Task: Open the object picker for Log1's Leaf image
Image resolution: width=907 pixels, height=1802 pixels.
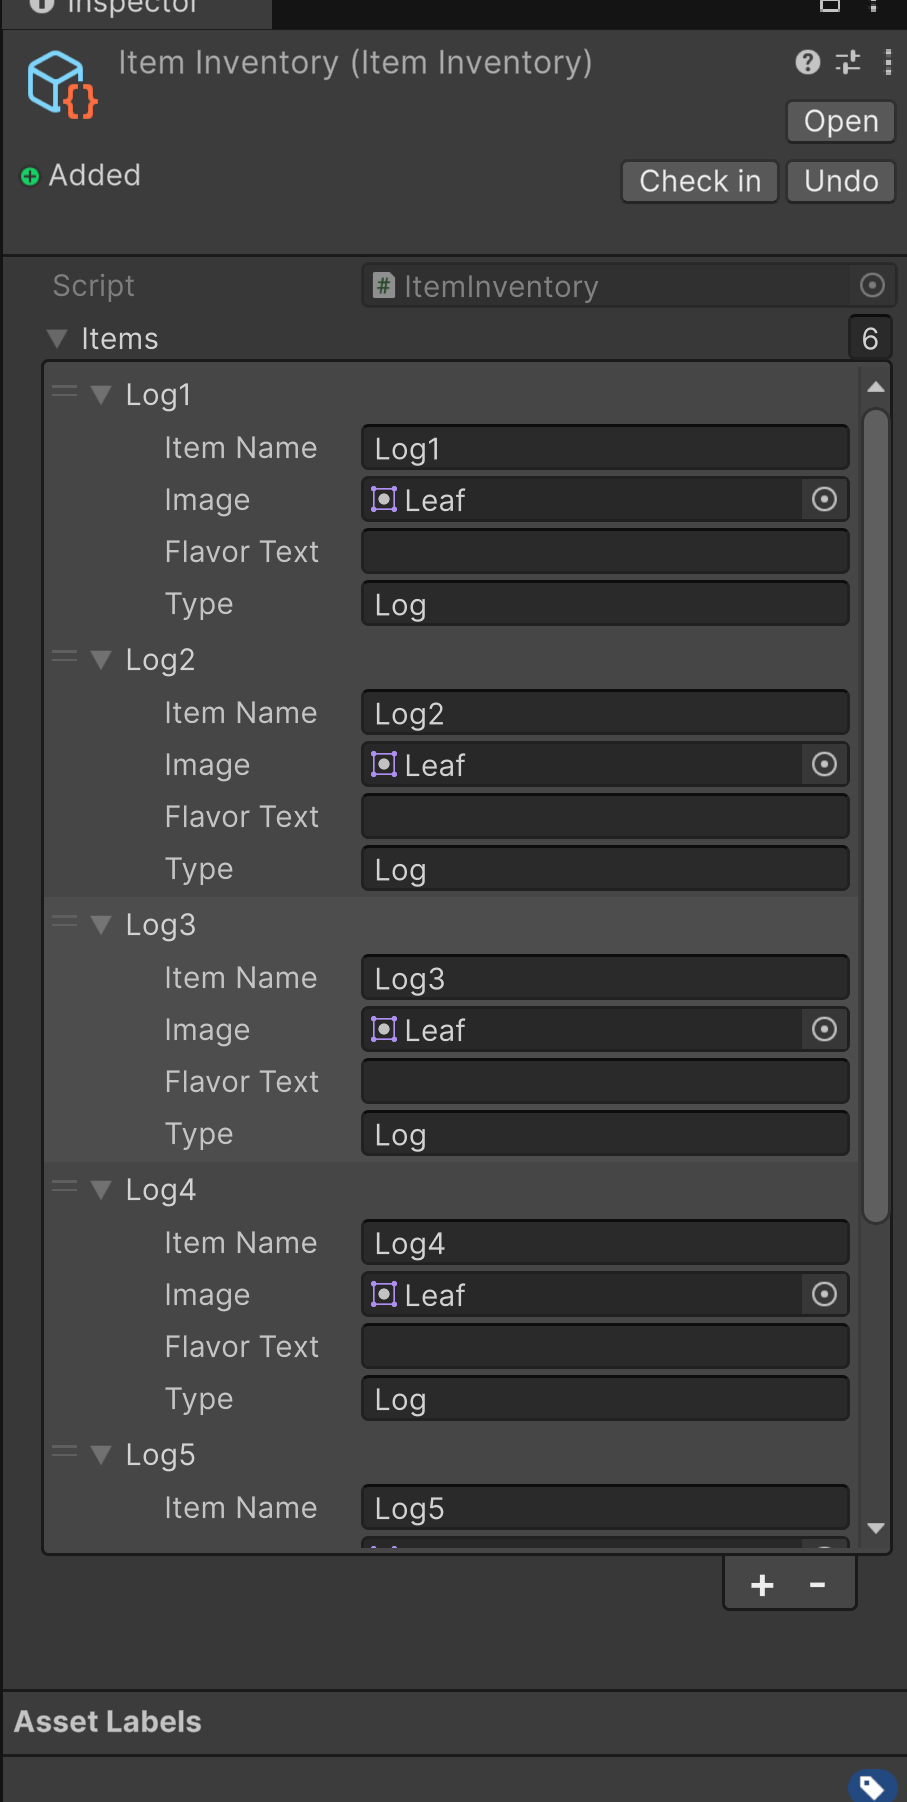Action: 823,499
